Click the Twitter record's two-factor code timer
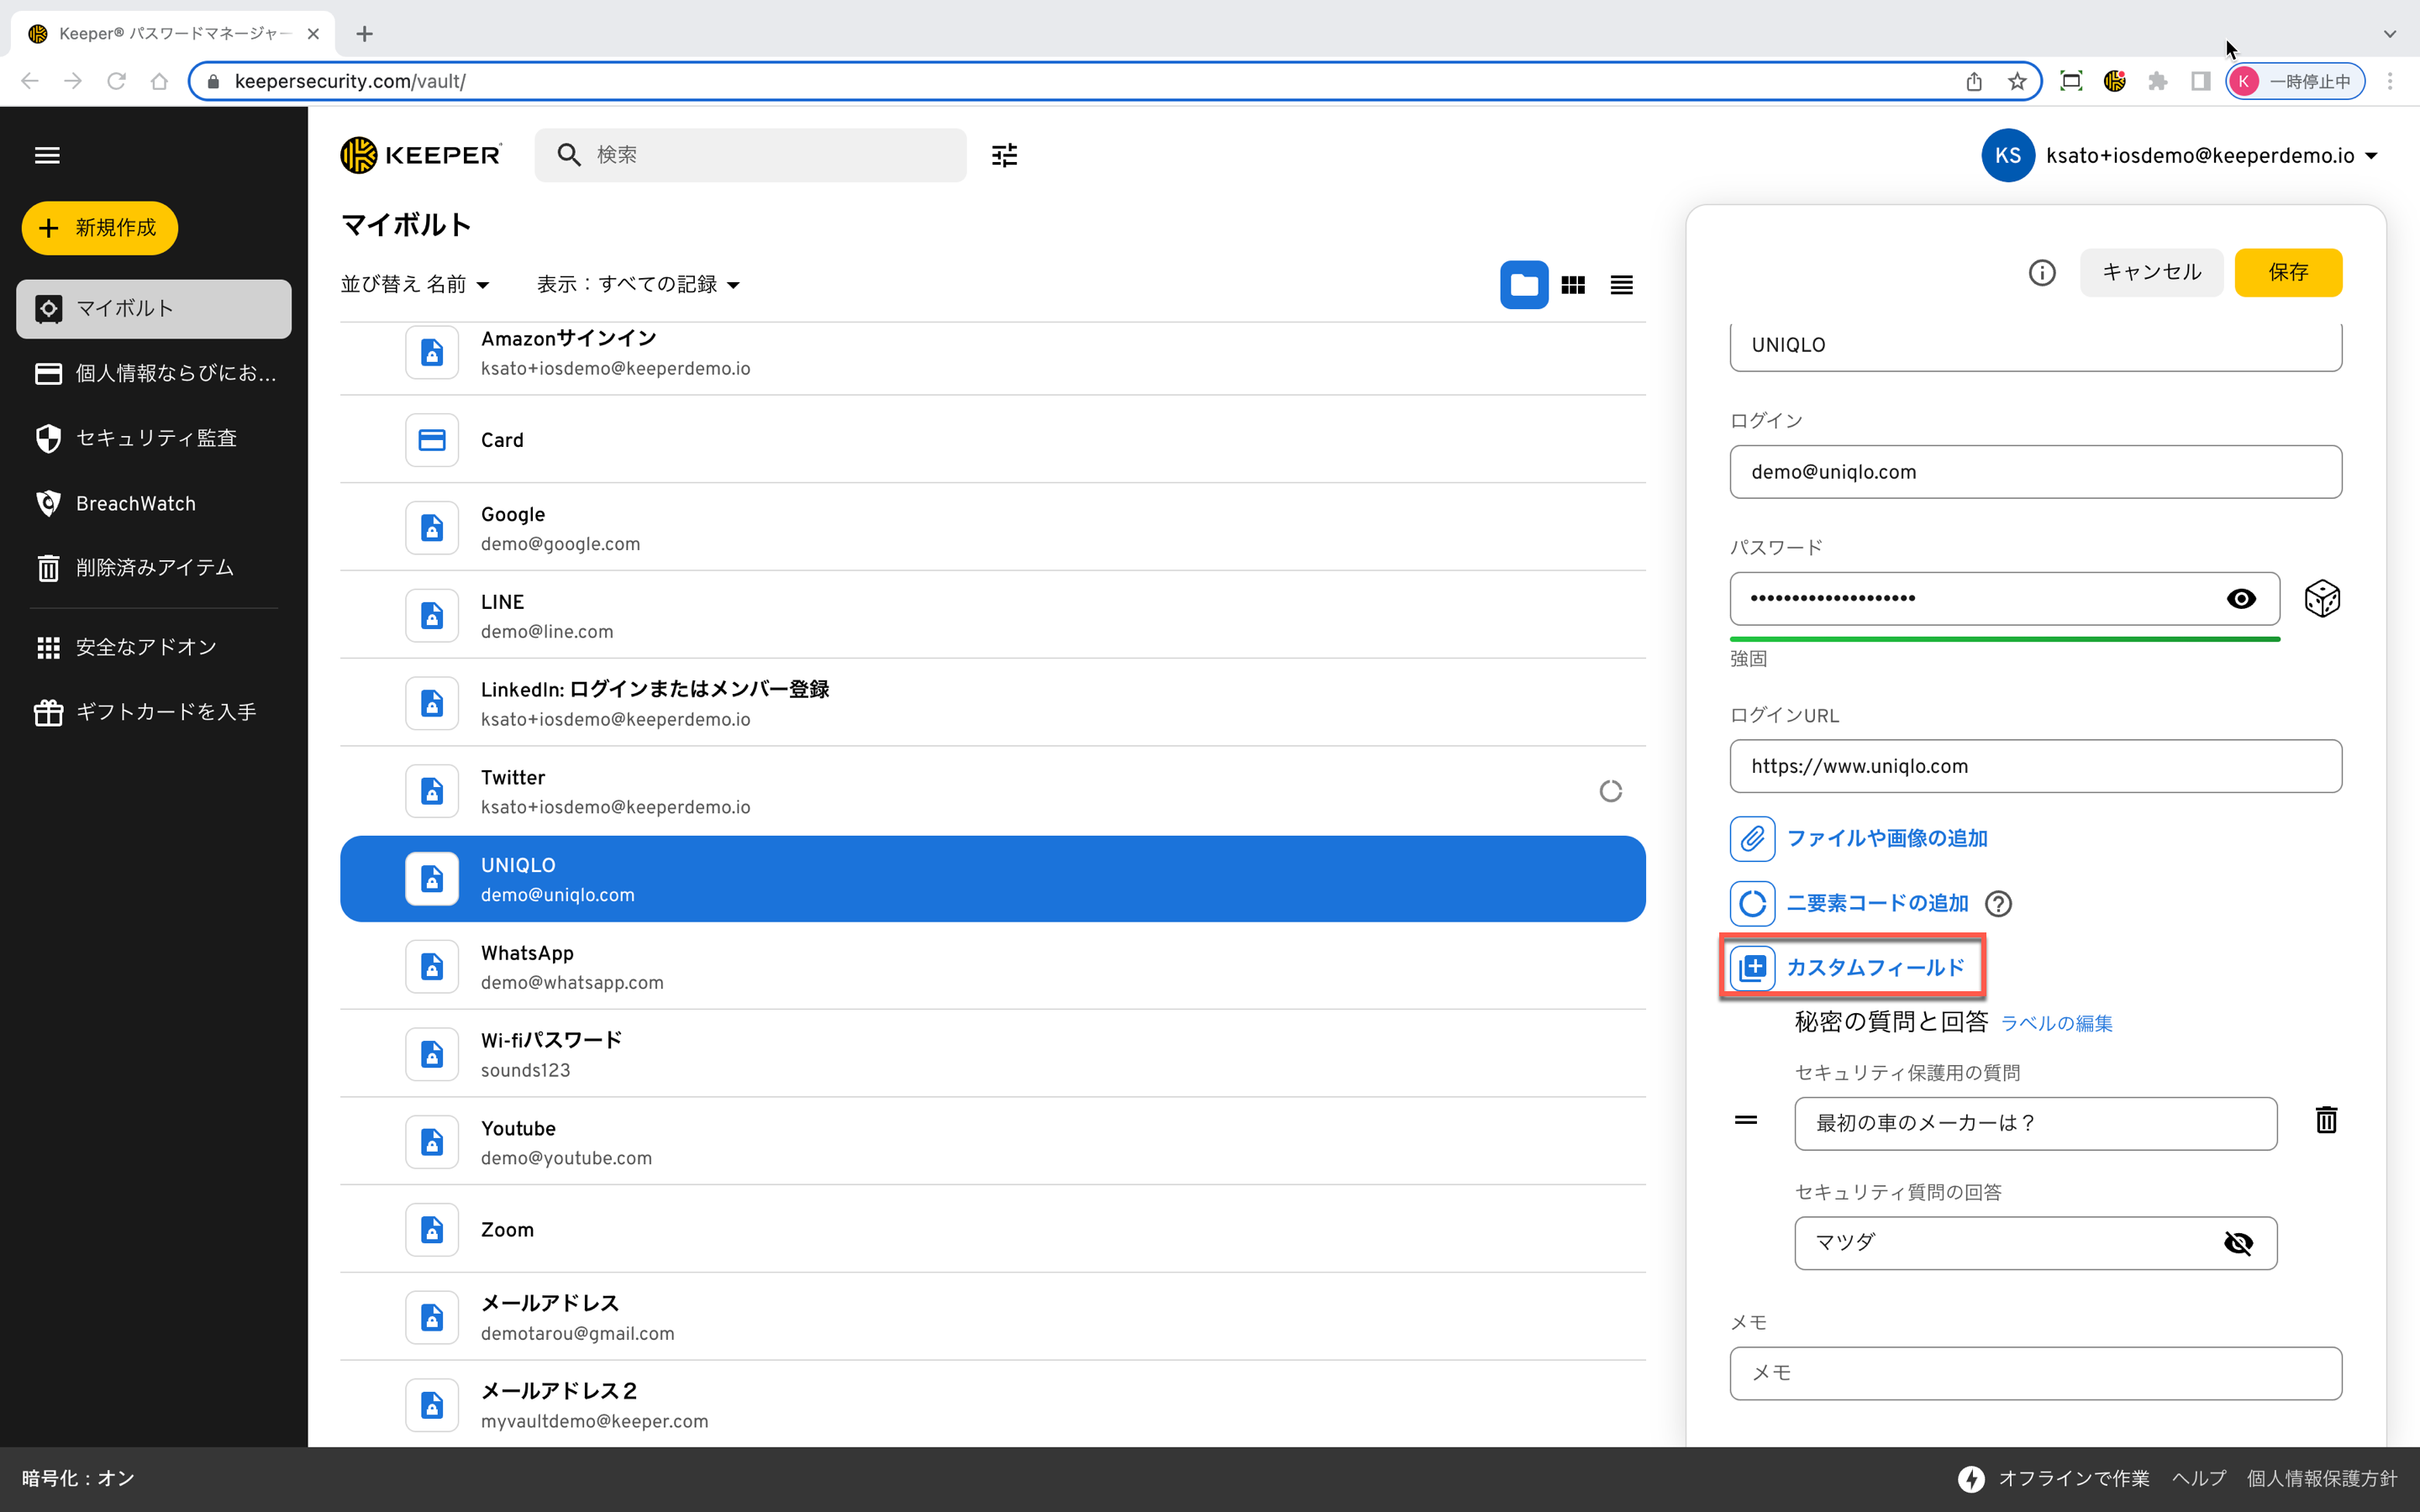 tap(1610, 791)
